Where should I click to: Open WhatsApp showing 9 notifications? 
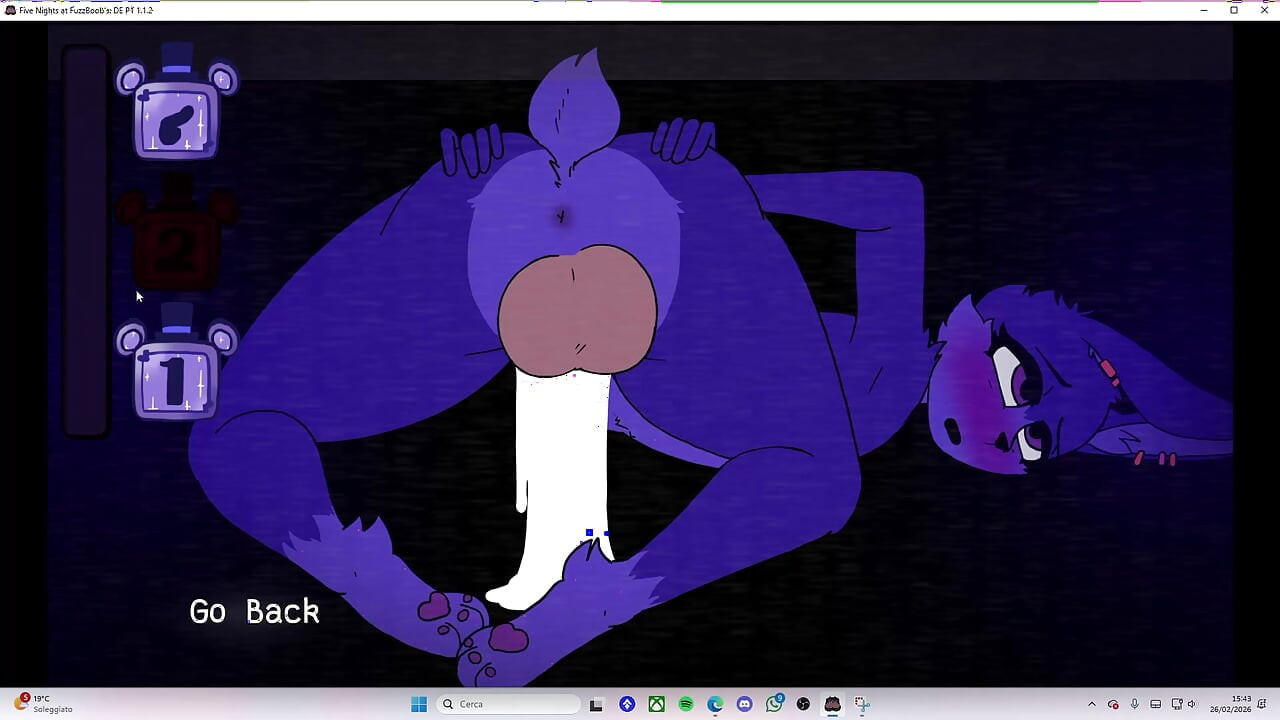pos(774,703)
